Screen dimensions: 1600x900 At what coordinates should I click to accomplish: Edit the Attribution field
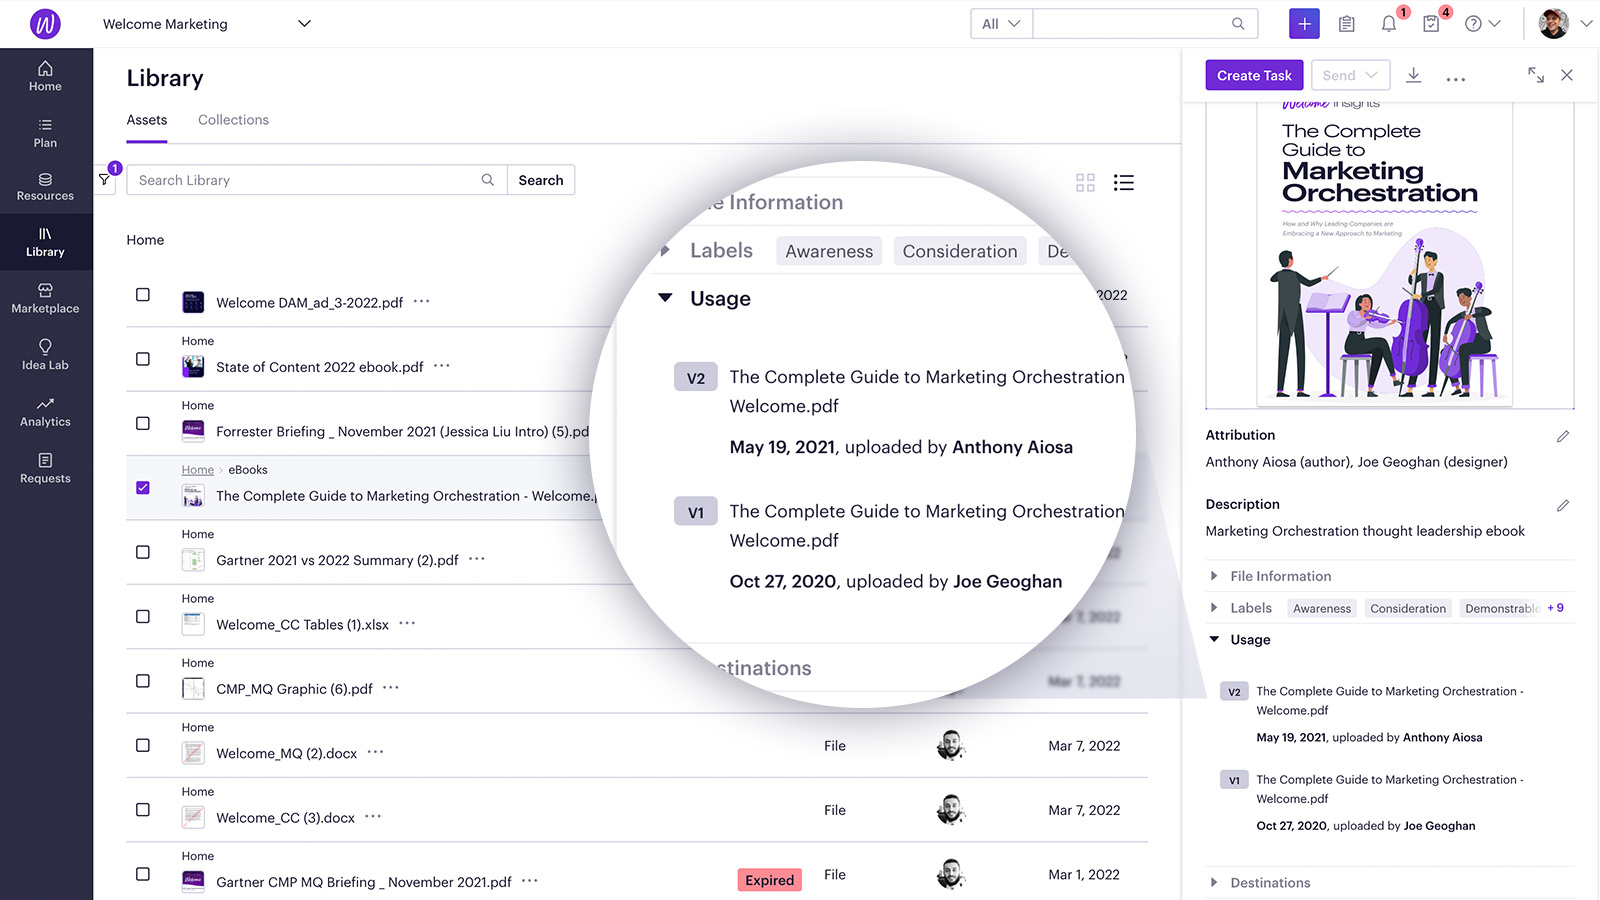point(1563,436)
